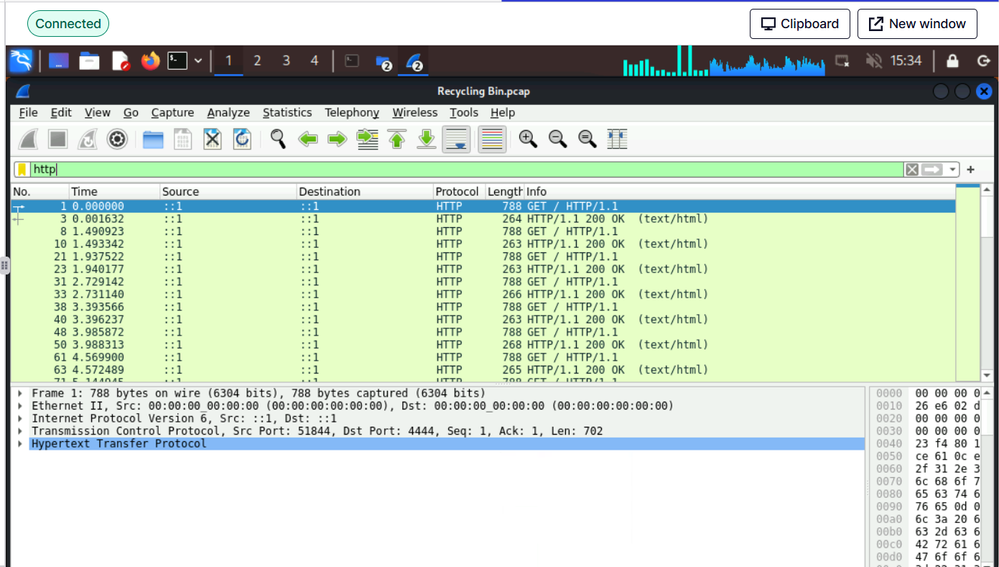Click the Clipboard button

799,24
